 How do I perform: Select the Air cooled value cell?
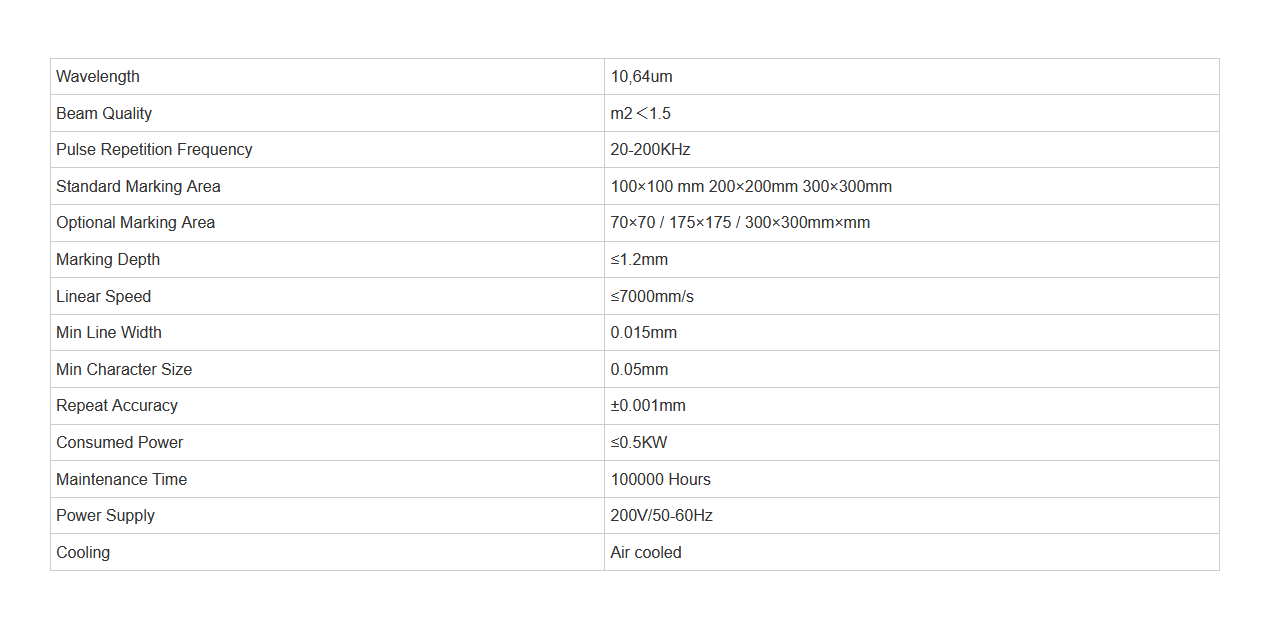pos(912,553)
